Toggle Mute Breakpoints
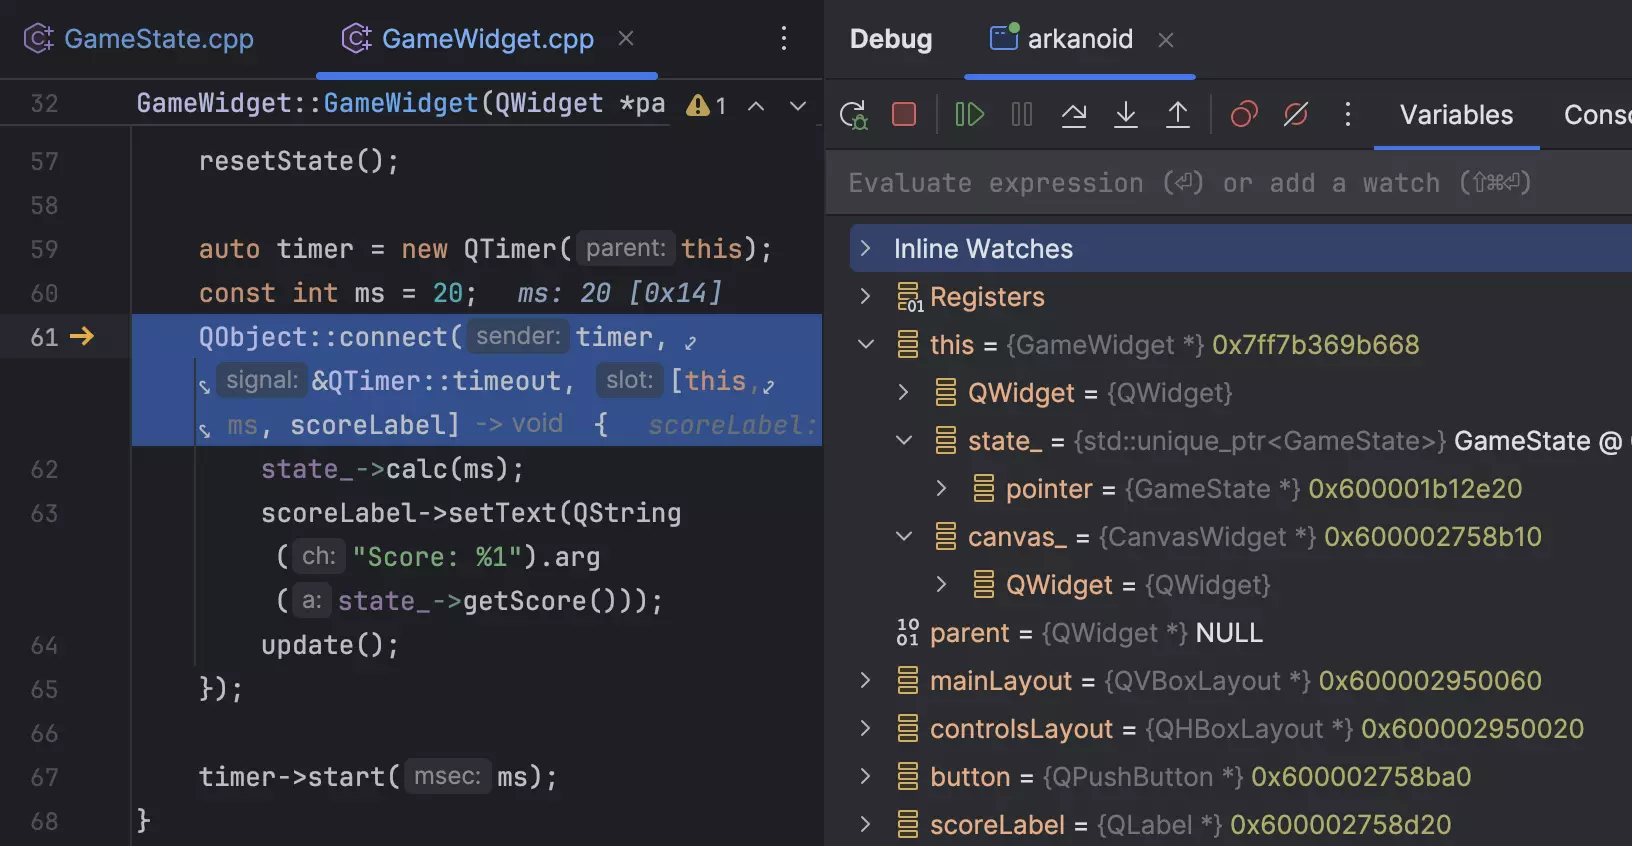This screenshot has width=1632, height=846. pos(1295,115)
